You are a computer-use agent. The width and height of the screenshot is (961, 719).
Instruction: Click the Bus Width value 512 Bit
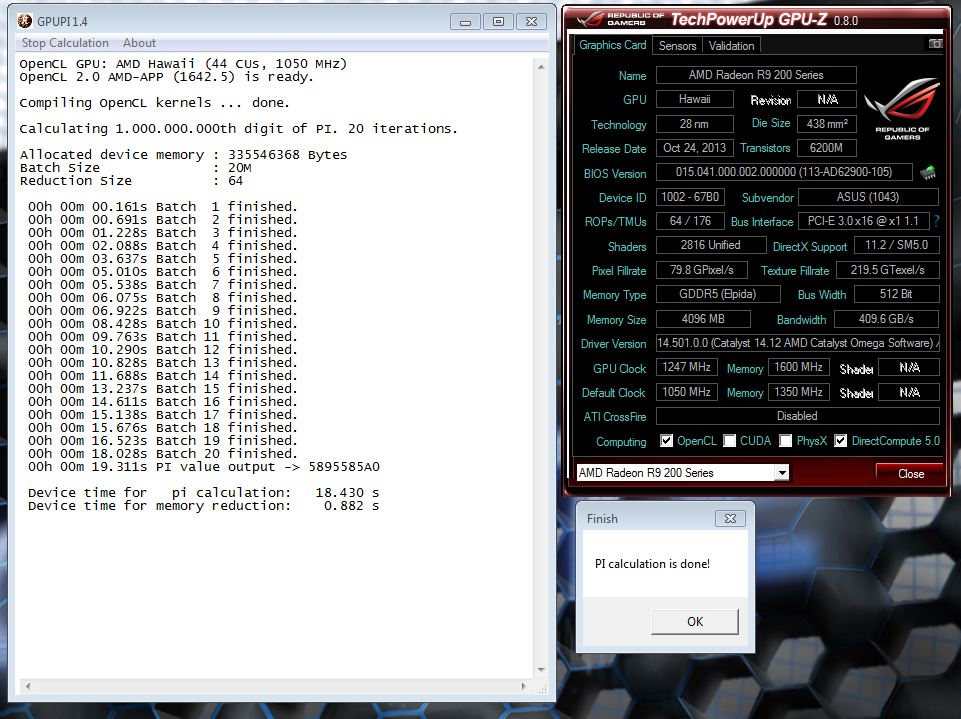click(x=896, y=294)
